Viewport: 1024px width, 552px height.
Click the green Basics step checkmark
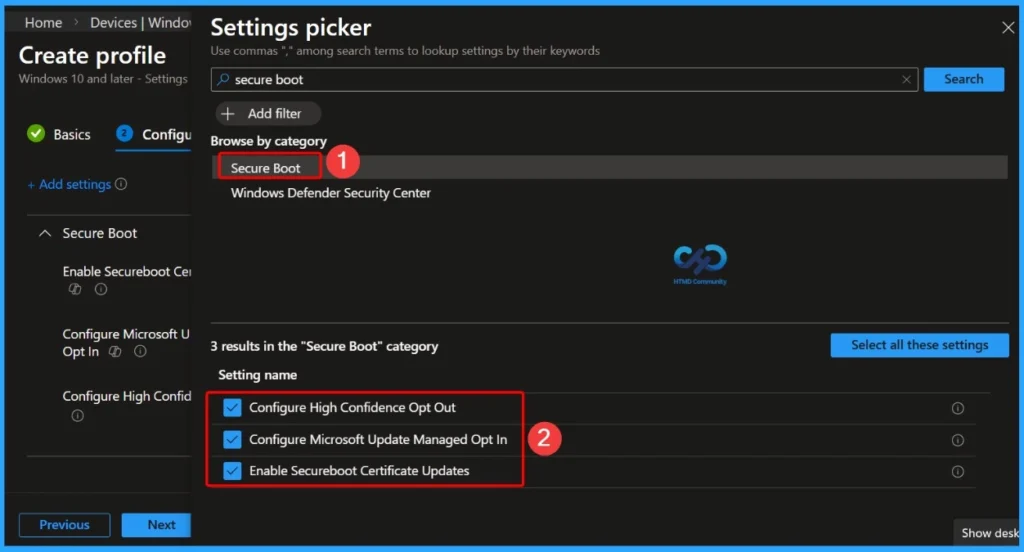[x=36, y=134]
